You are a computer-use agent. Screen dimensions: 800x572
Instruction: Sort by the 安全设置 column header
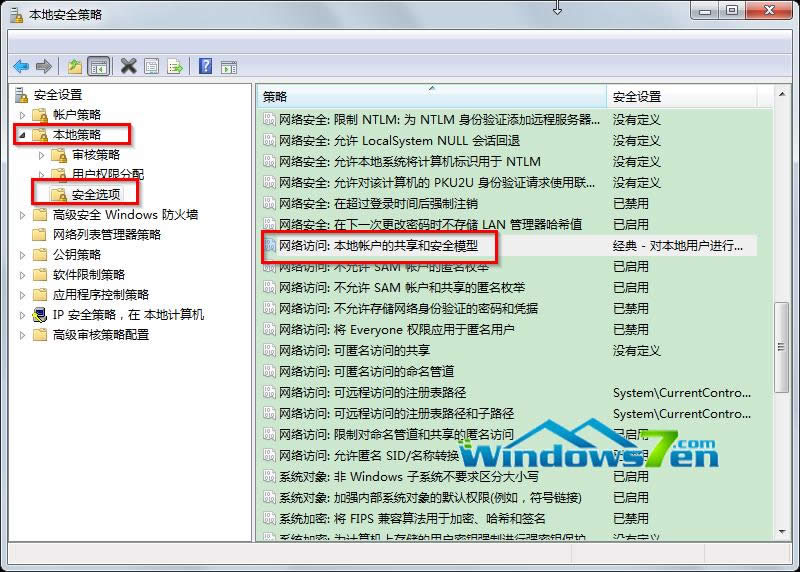click(x=680, y=97)
